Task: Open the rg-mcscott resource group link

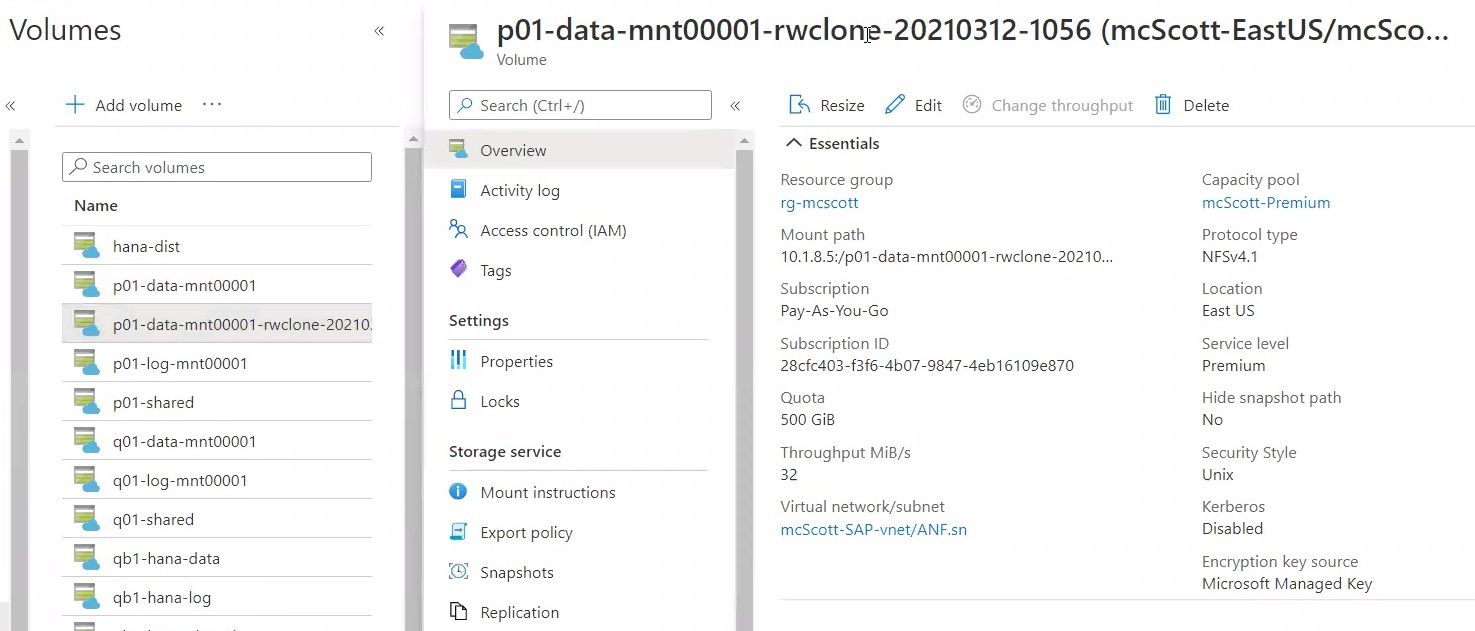Action: (819, 202)
